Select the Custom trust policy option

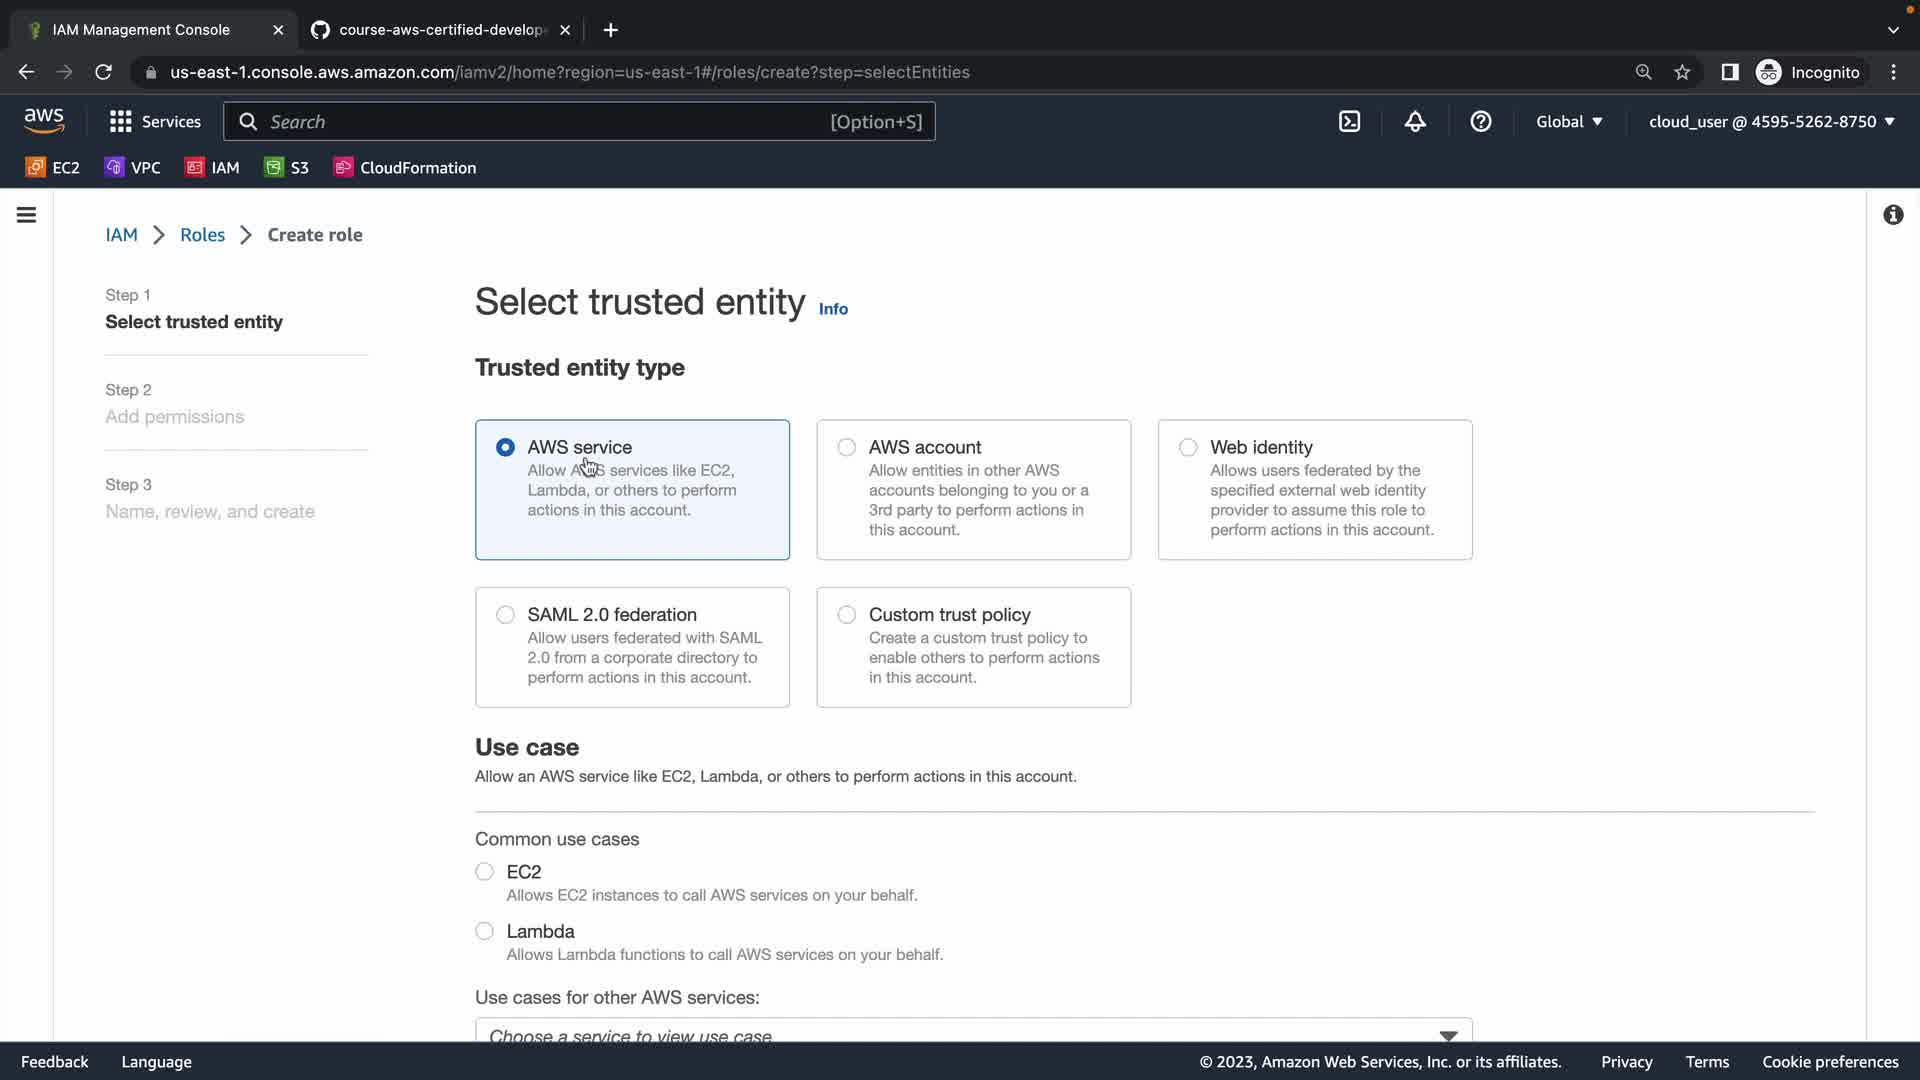(847, 614)
